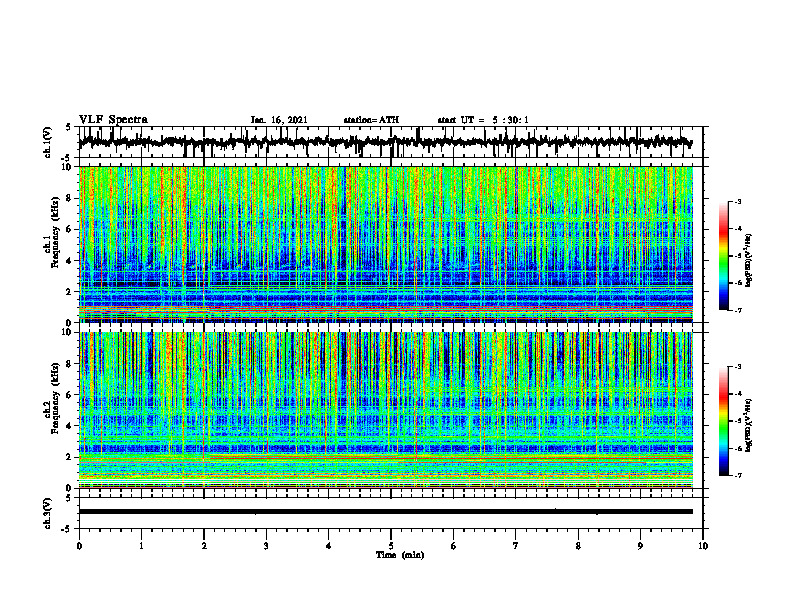
Task: Click the "ch.3(V)" axis label
Action: (48, 513)
